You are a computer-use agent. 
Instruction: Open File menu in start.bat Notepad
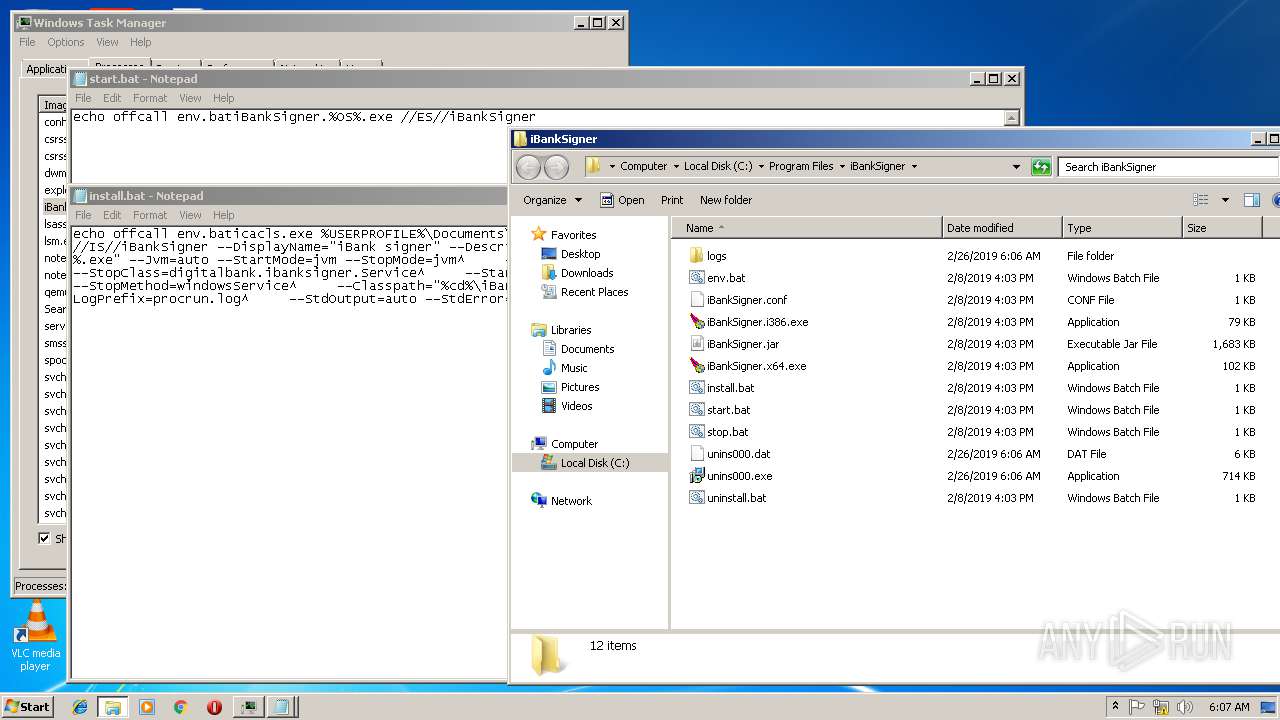83,98
